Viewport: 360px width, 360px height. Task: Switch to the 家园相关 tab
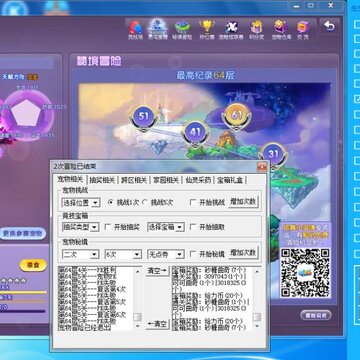(166, 180)
